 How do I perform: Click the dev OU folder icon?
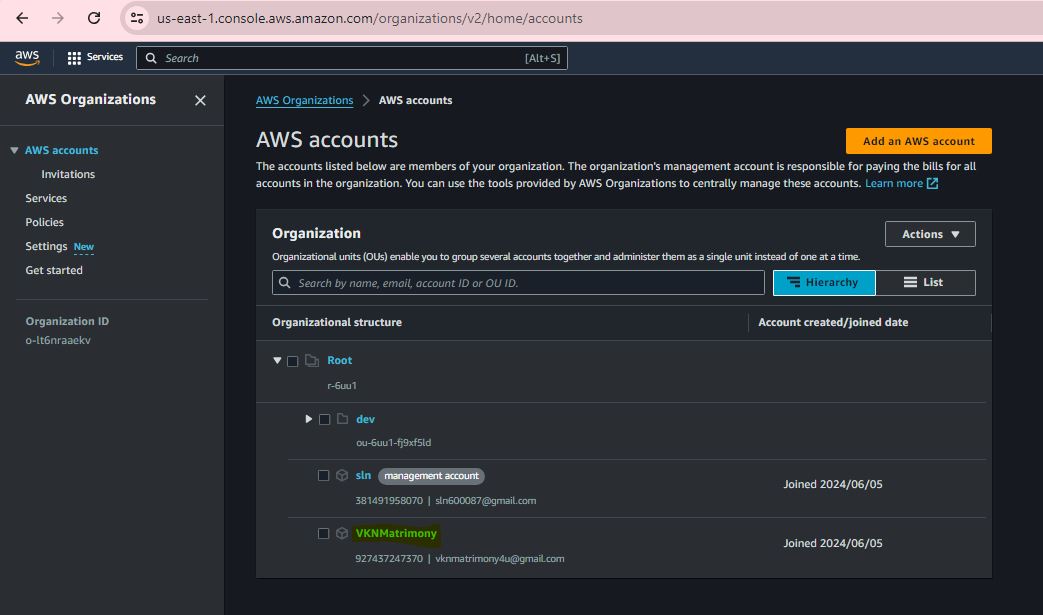coord(342,419)
